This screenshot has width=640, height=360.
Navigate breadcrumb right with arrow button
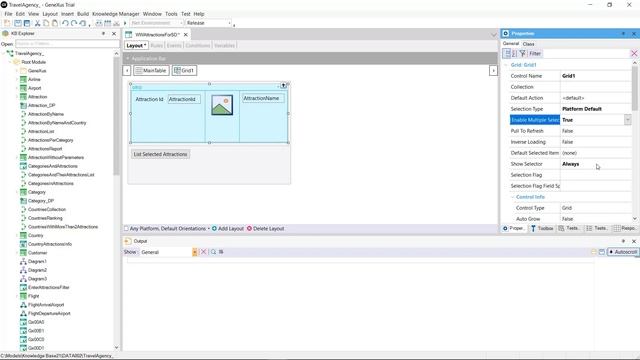493,71
